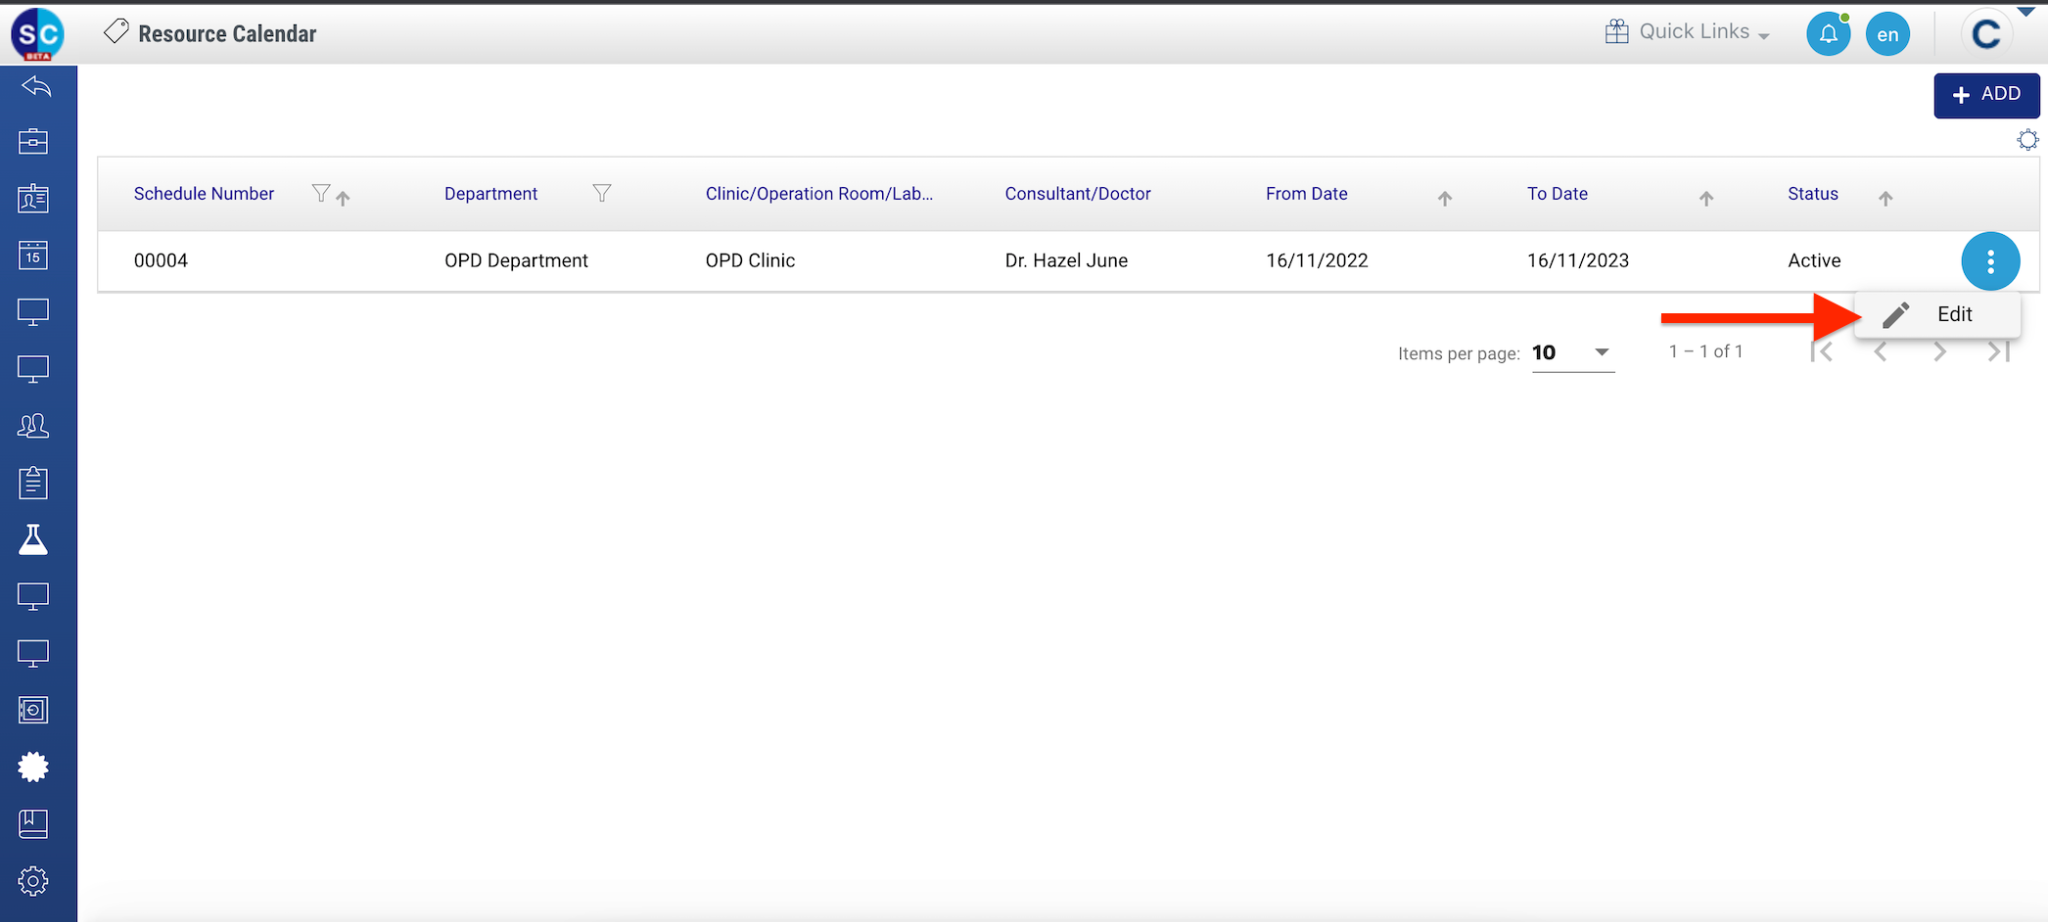
Task: Open the briefcase icon in sidebar
Action: (33, 142)
